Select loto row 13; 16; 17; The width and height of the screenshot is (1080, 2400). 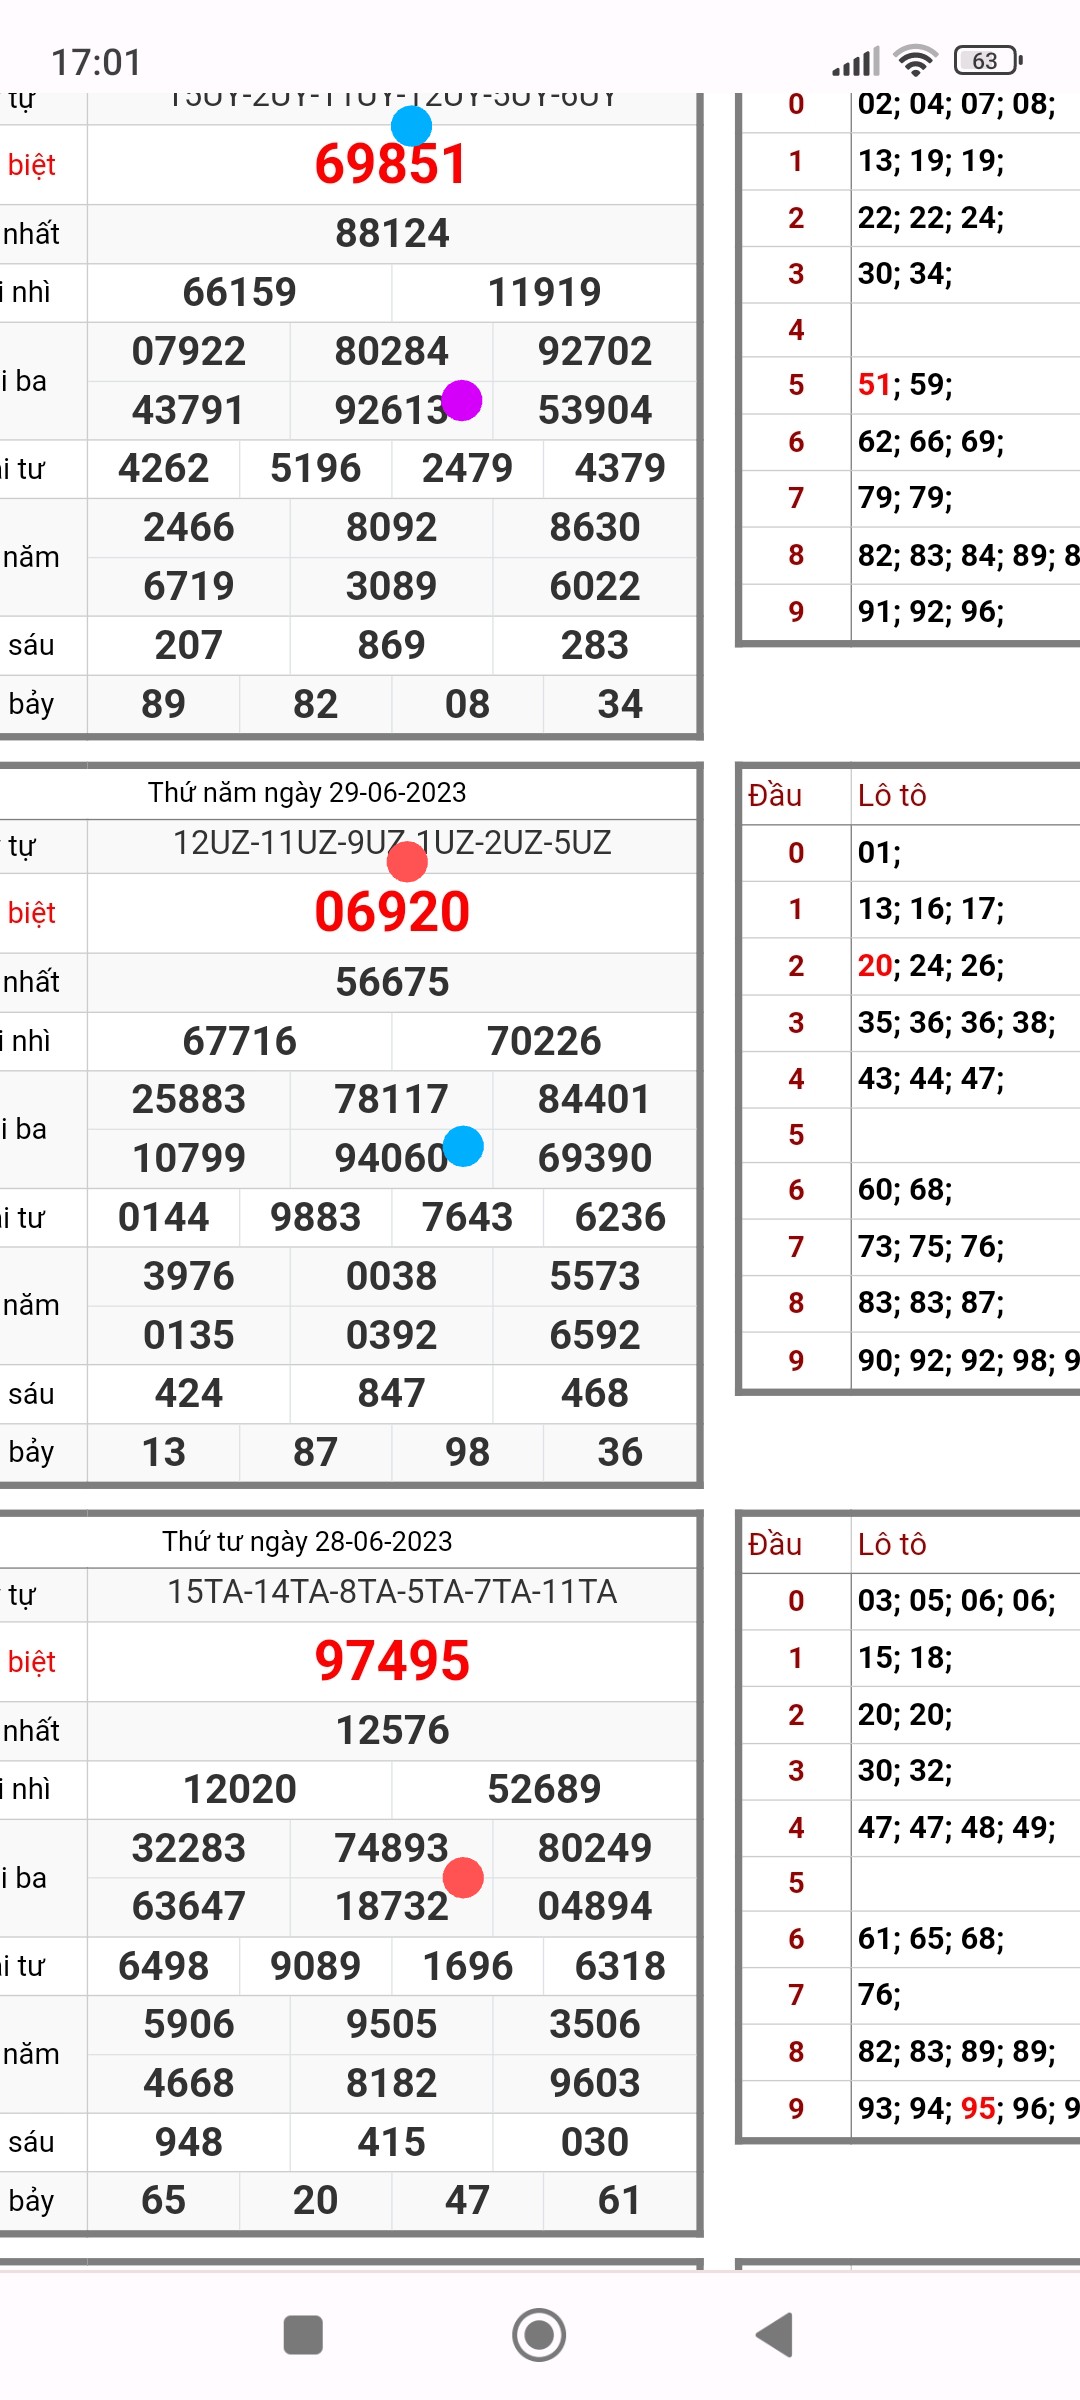click(x=931, y=909)
